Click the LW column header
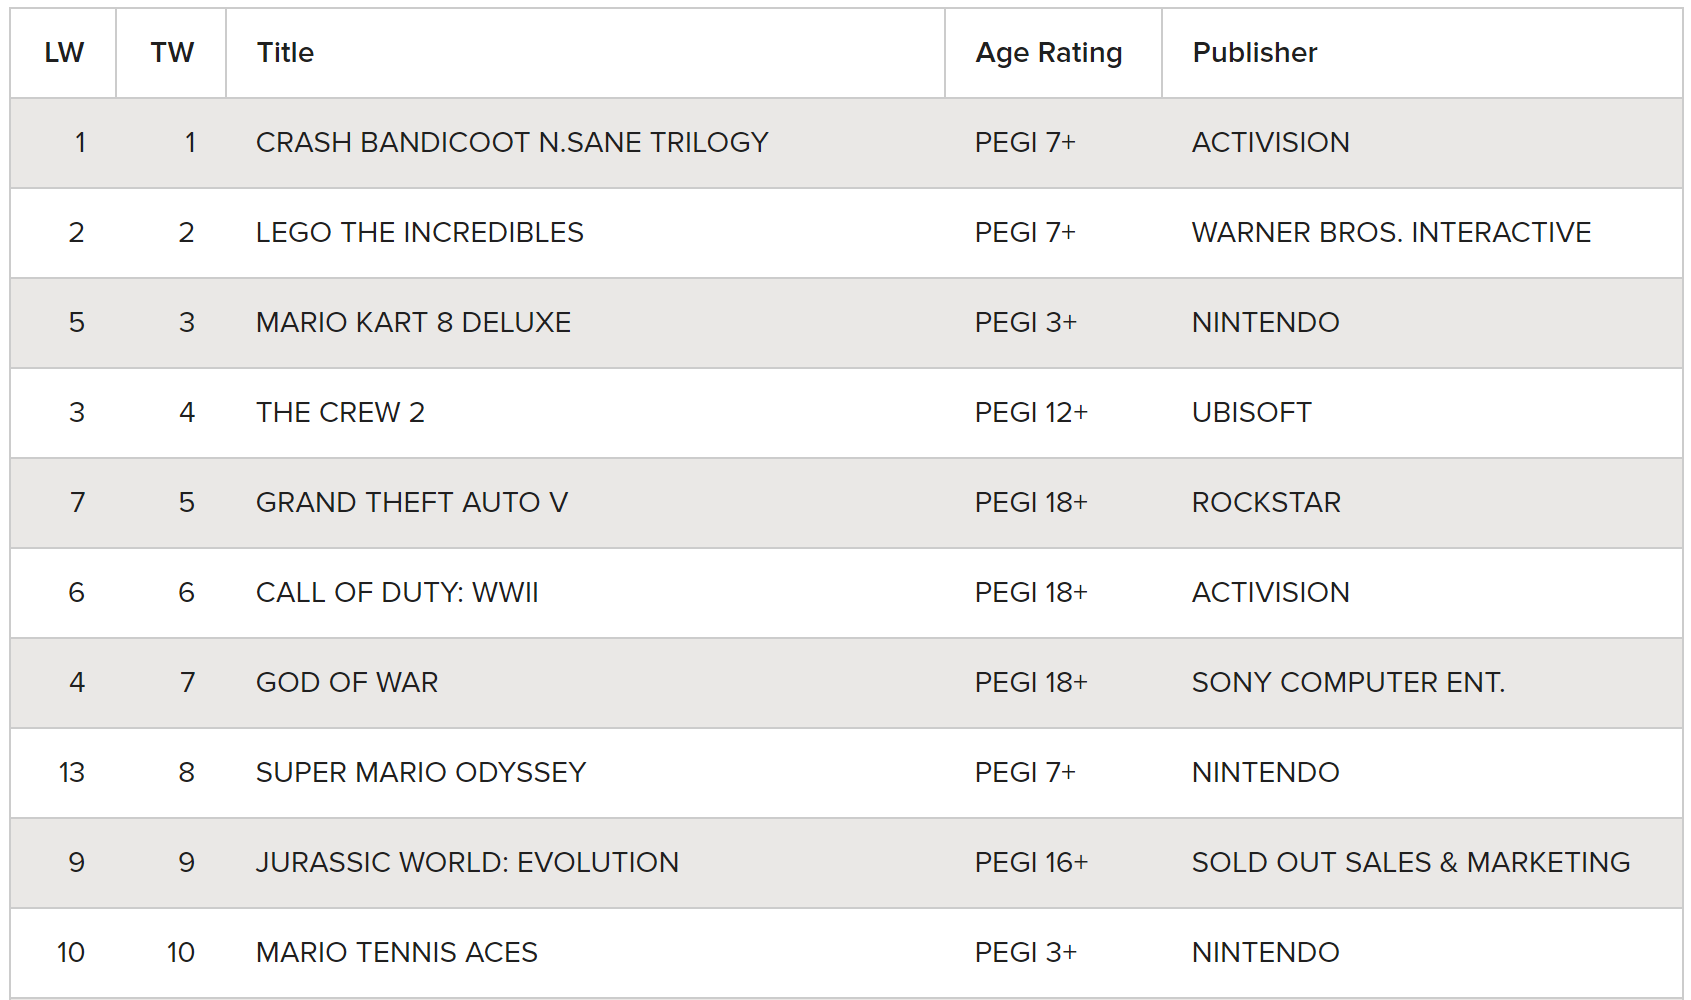 coord(64,53)
